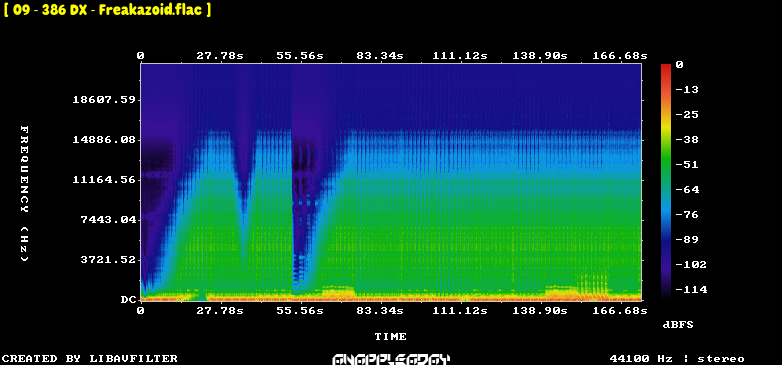
Task: Click the 27.78s label on top time axis
Action: coord(220,56)
